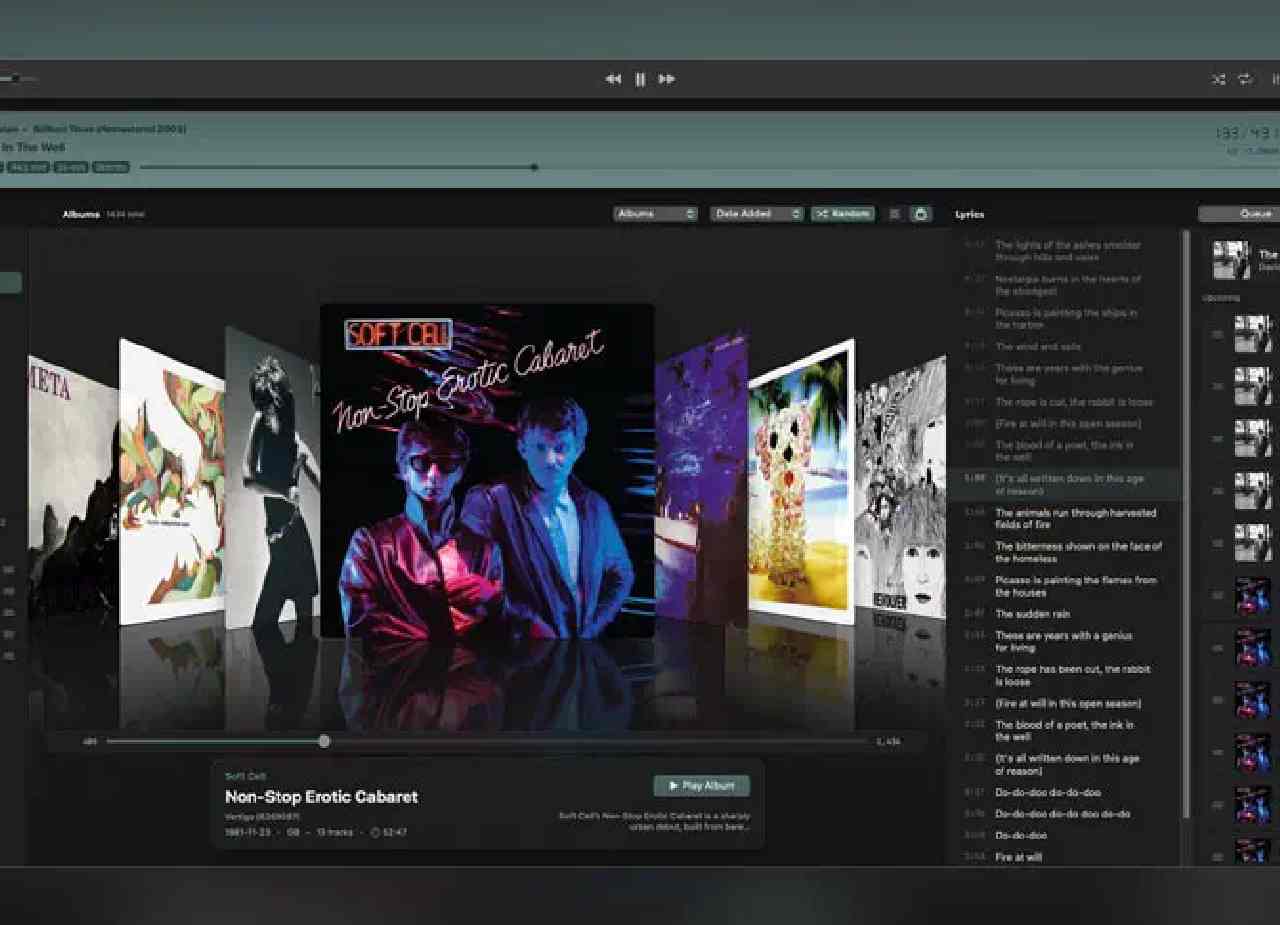Open the Lyrics panel tab
This screenshot has height=925, width=1280.
(x=970, y=214)
